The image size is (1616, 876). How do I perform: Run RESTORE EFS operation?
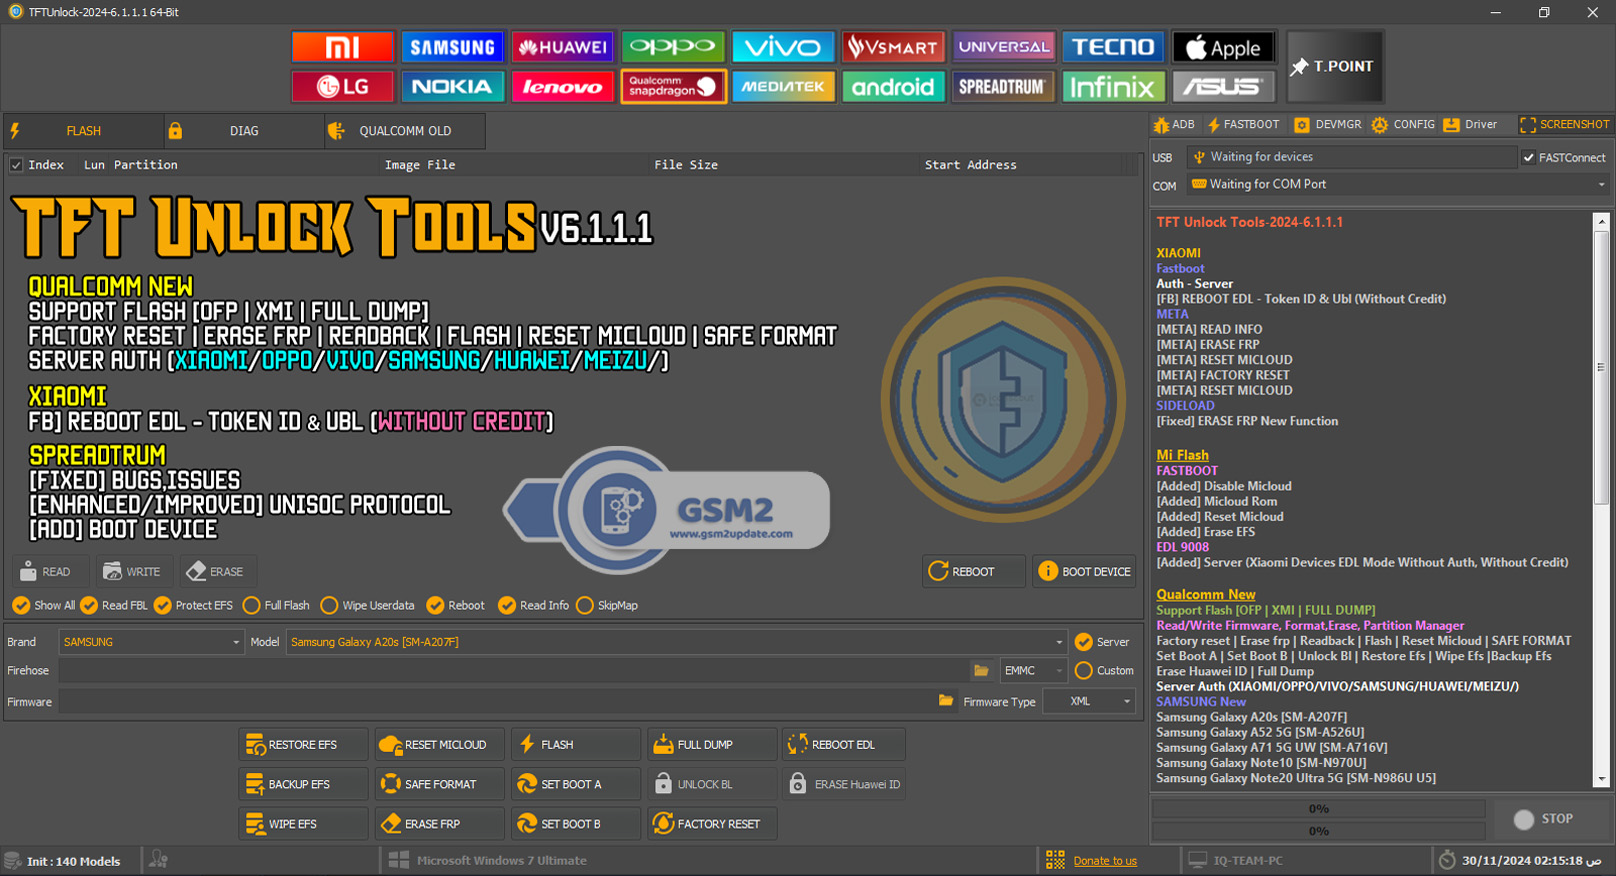click(x=303, y=745)
